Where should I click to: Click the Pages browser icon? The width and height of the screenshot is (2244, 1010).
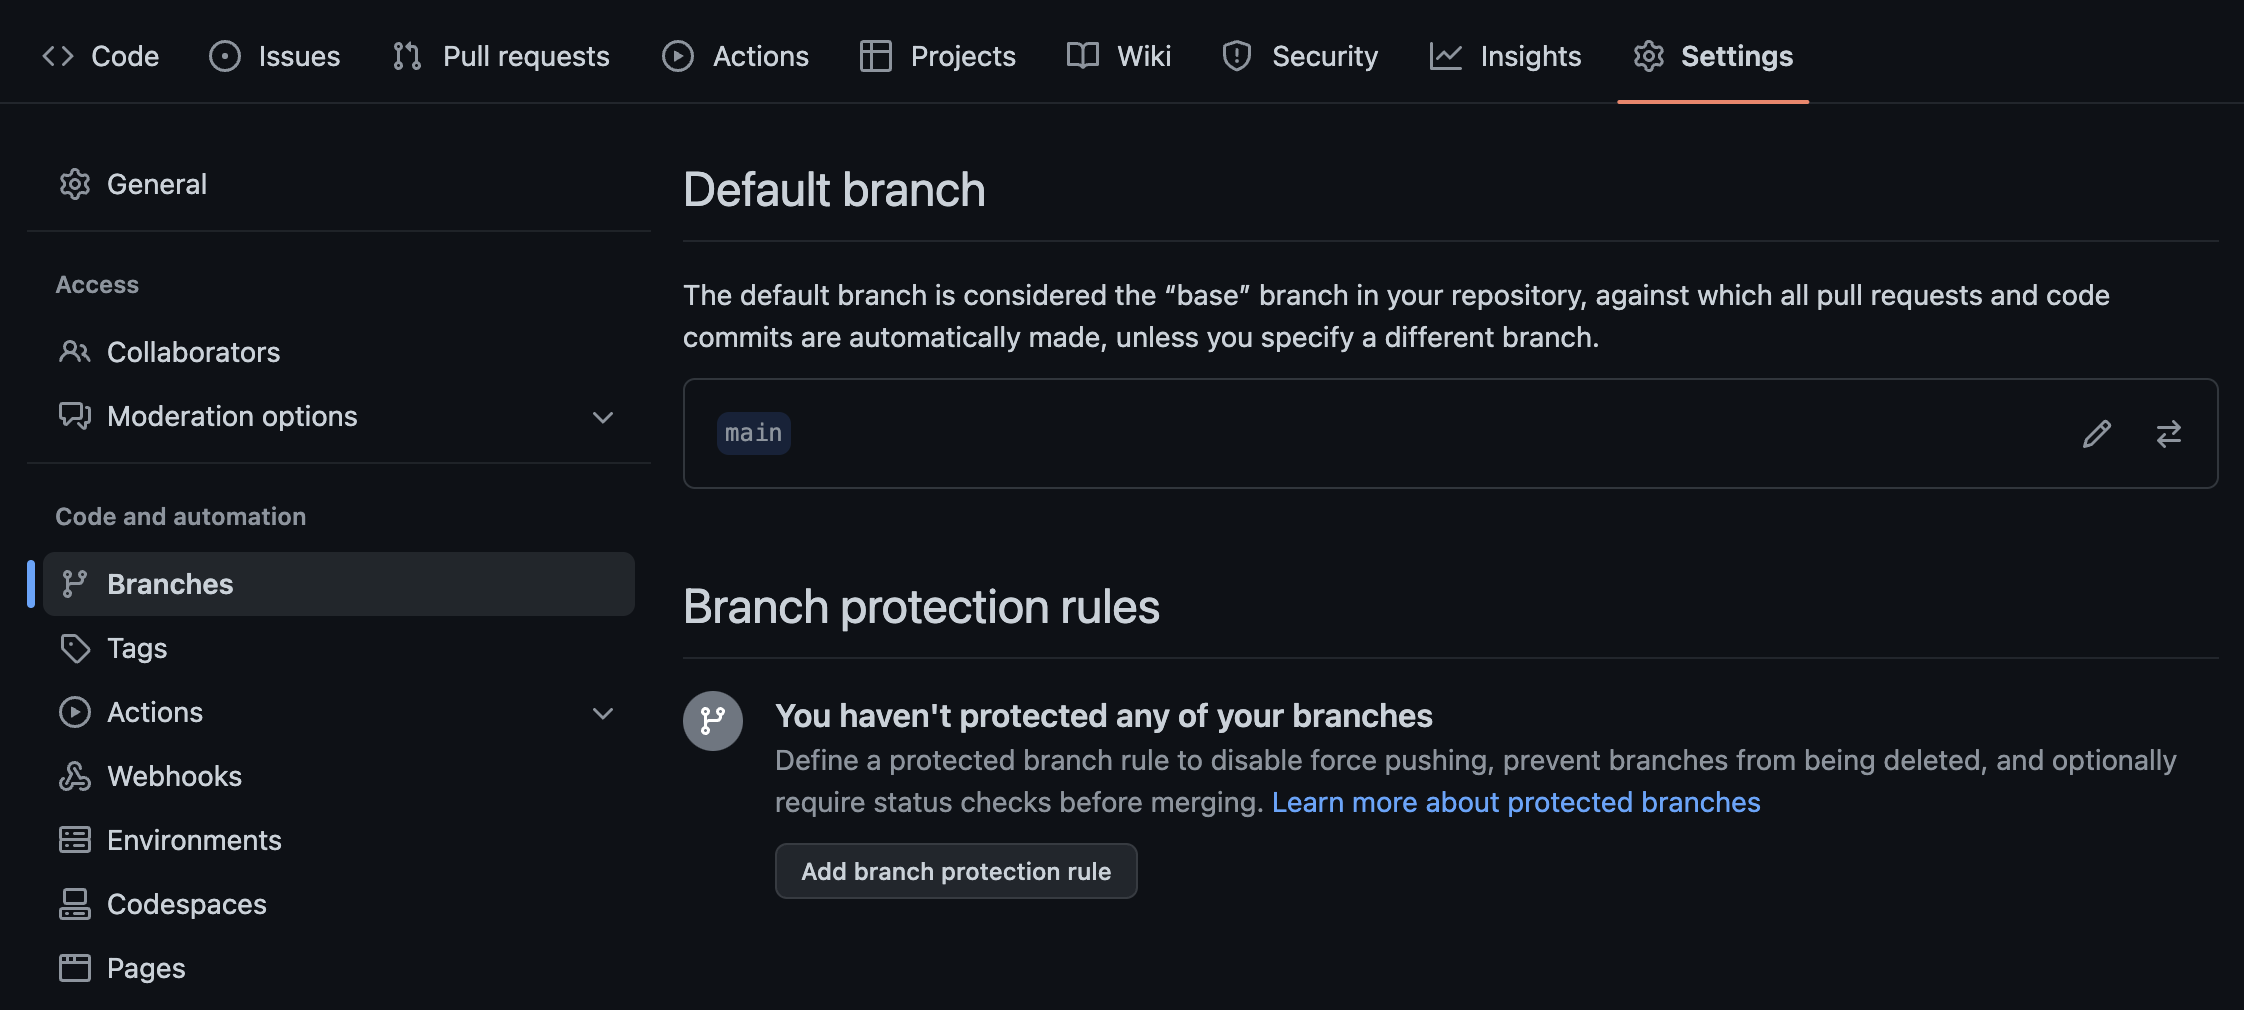tap(74, 967)
